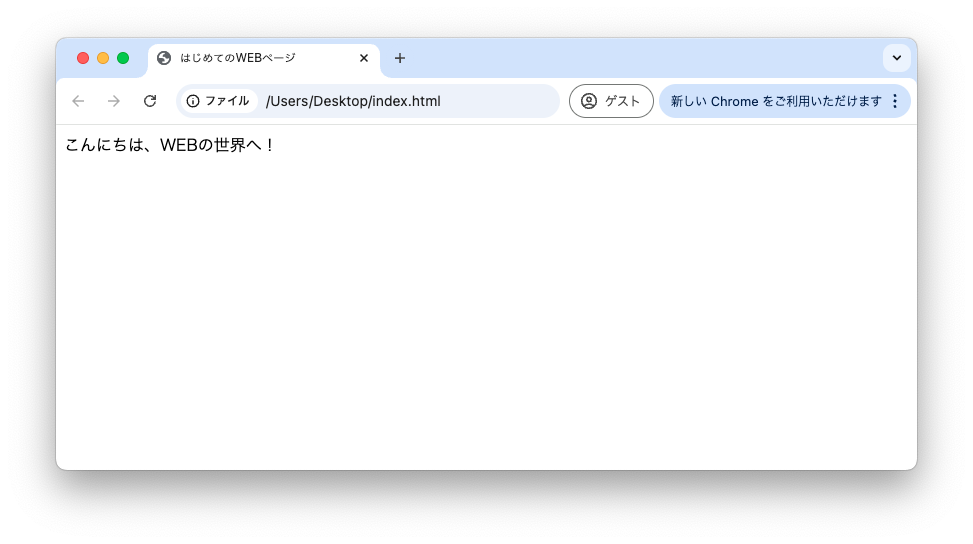Click the こんにちは、WEBの世界へ！ page text

168,145
